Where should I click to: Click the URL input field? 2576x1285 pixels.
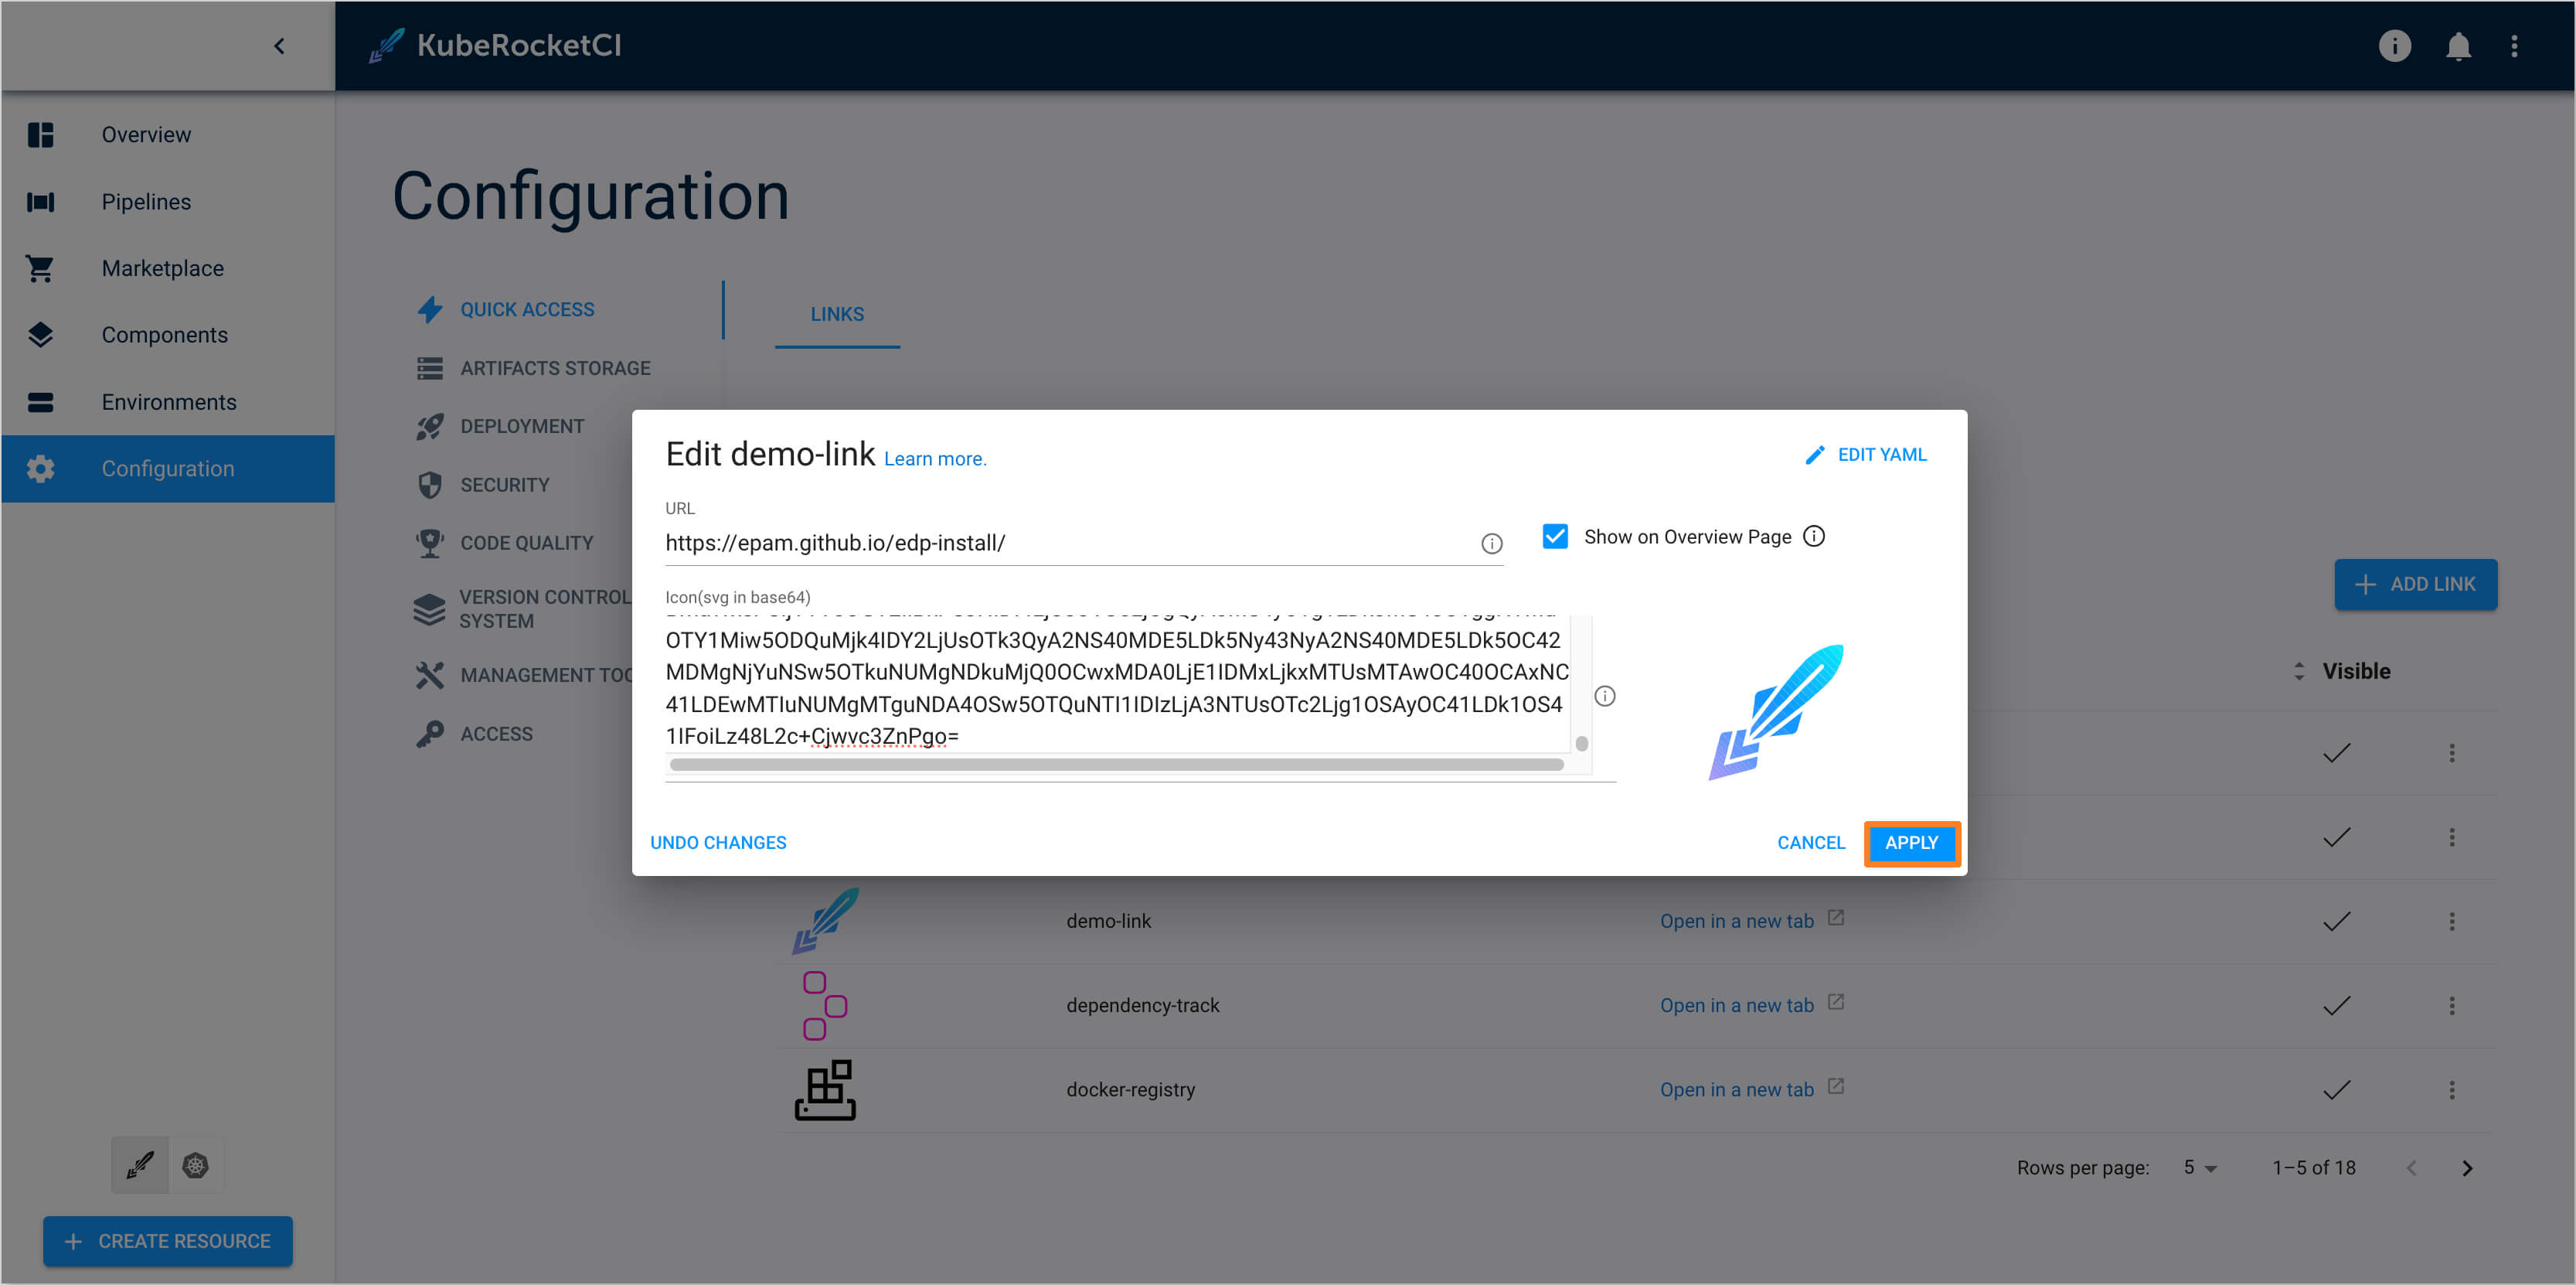[1083, 544]
